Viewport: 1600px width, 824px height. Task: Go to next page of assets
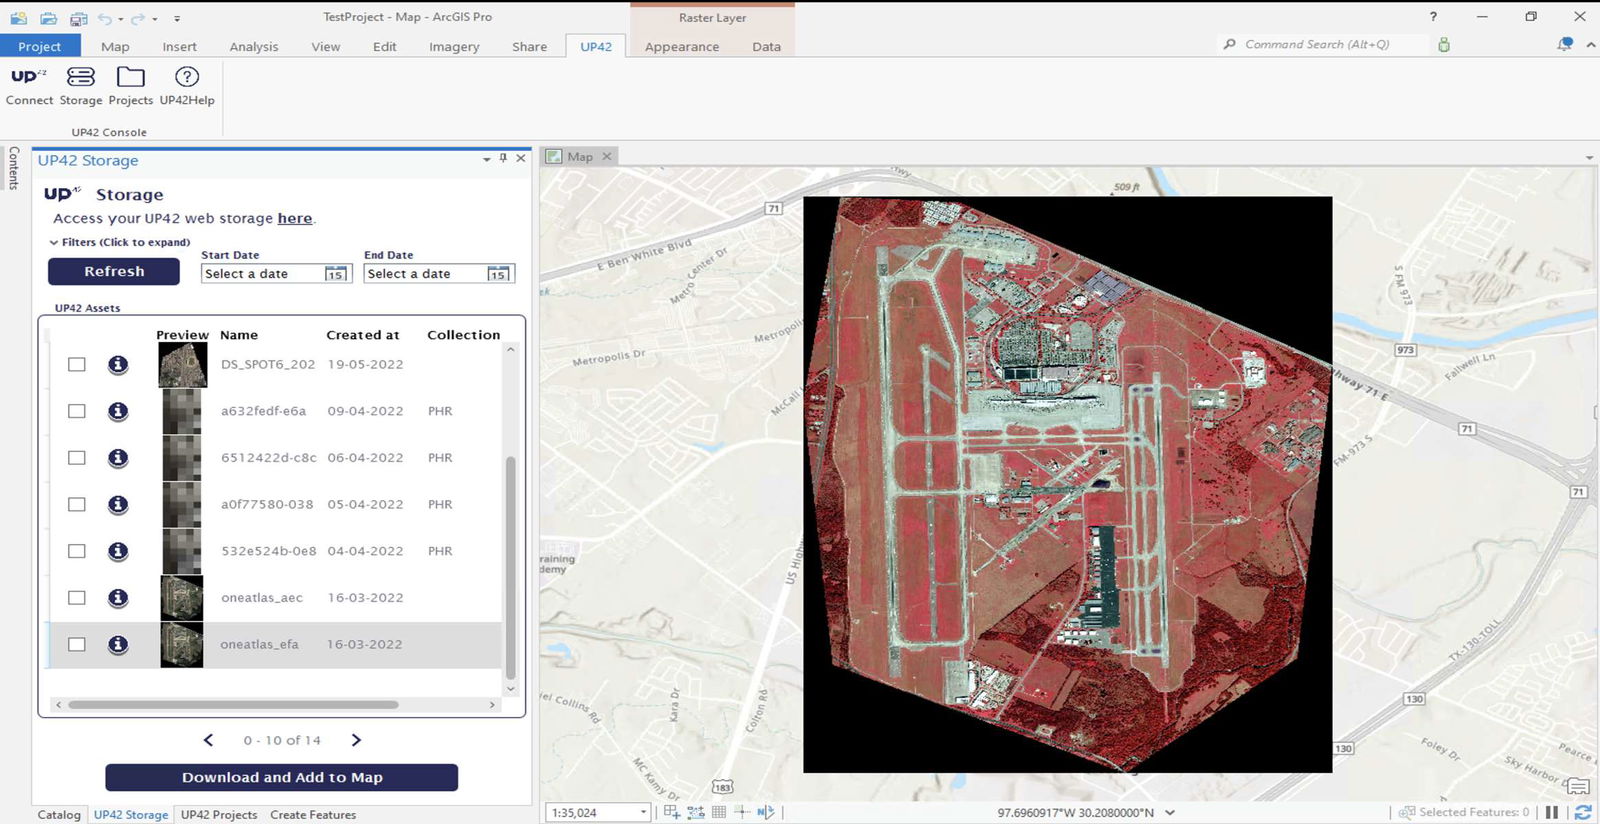click(x=356, y=740)
